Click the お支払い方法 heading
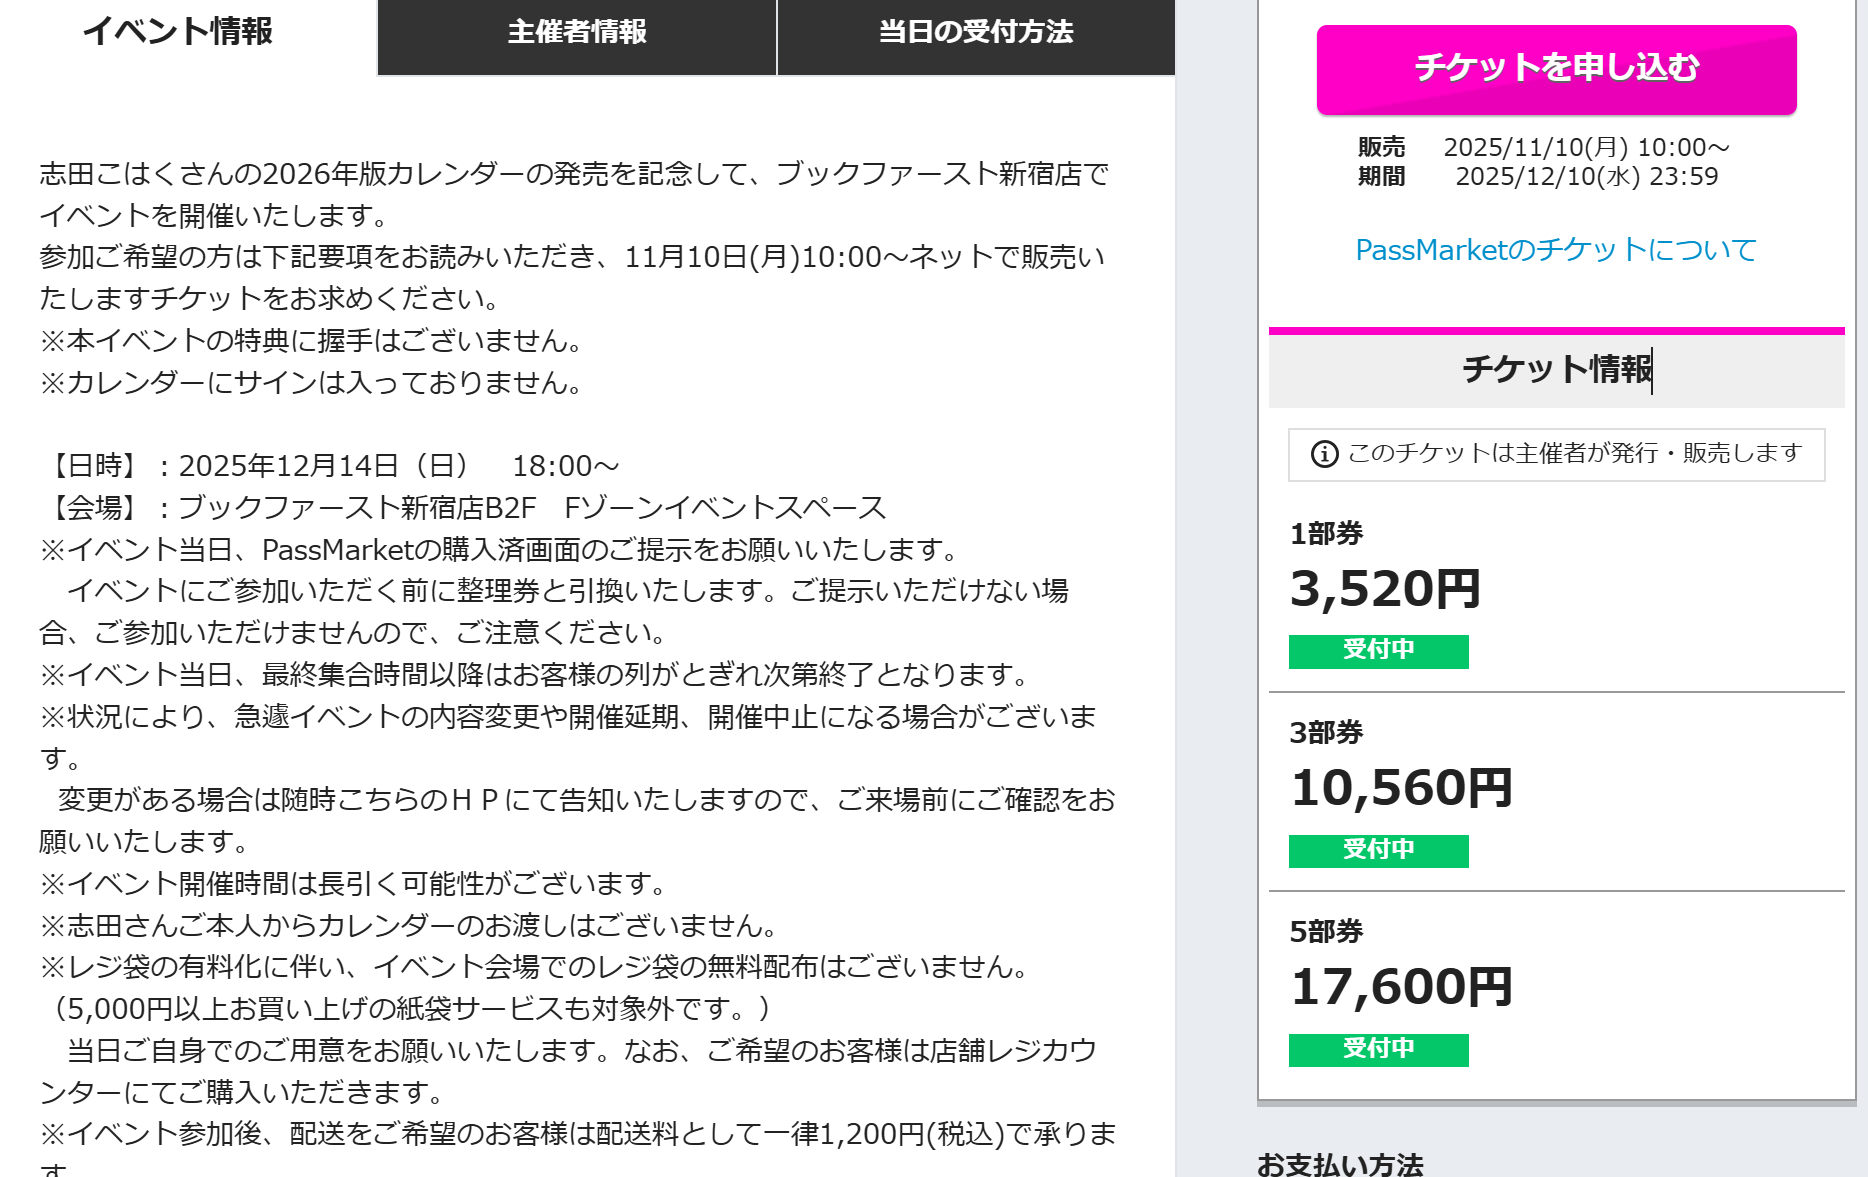Screen dimensions: 1868x1177 pyautogui.click(x=1340, y=1164)
